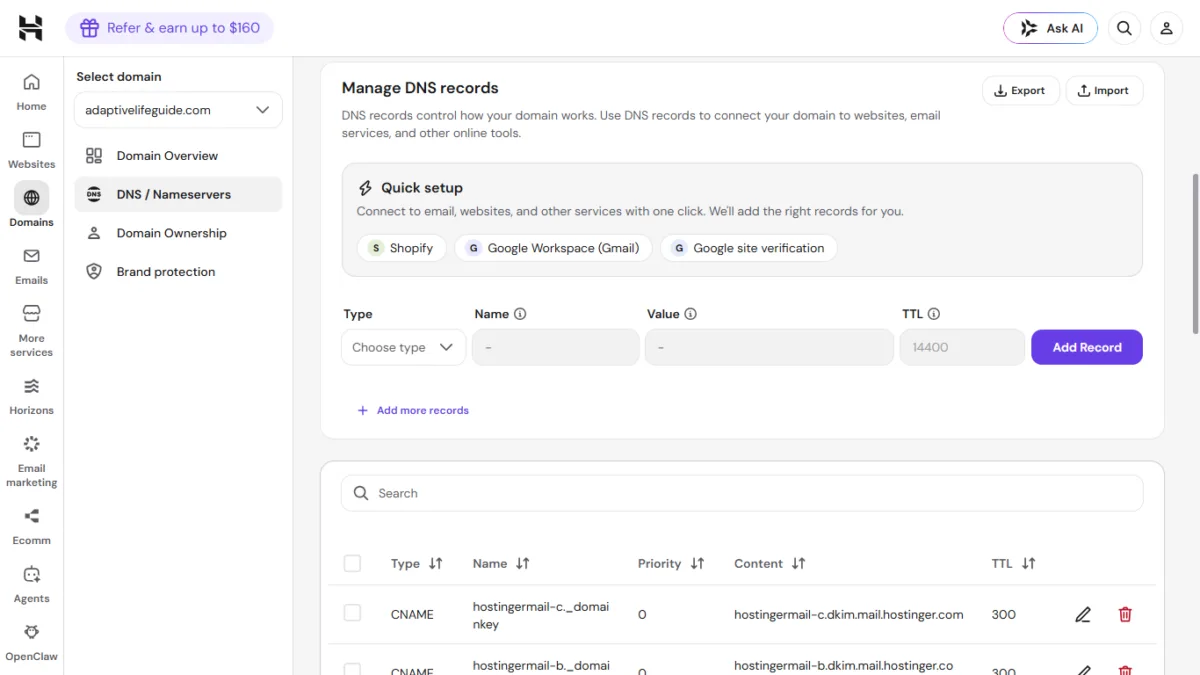Click the Export button
Image resolution: width=1200 pixels, height=675 pixels.
point(1020,90)
